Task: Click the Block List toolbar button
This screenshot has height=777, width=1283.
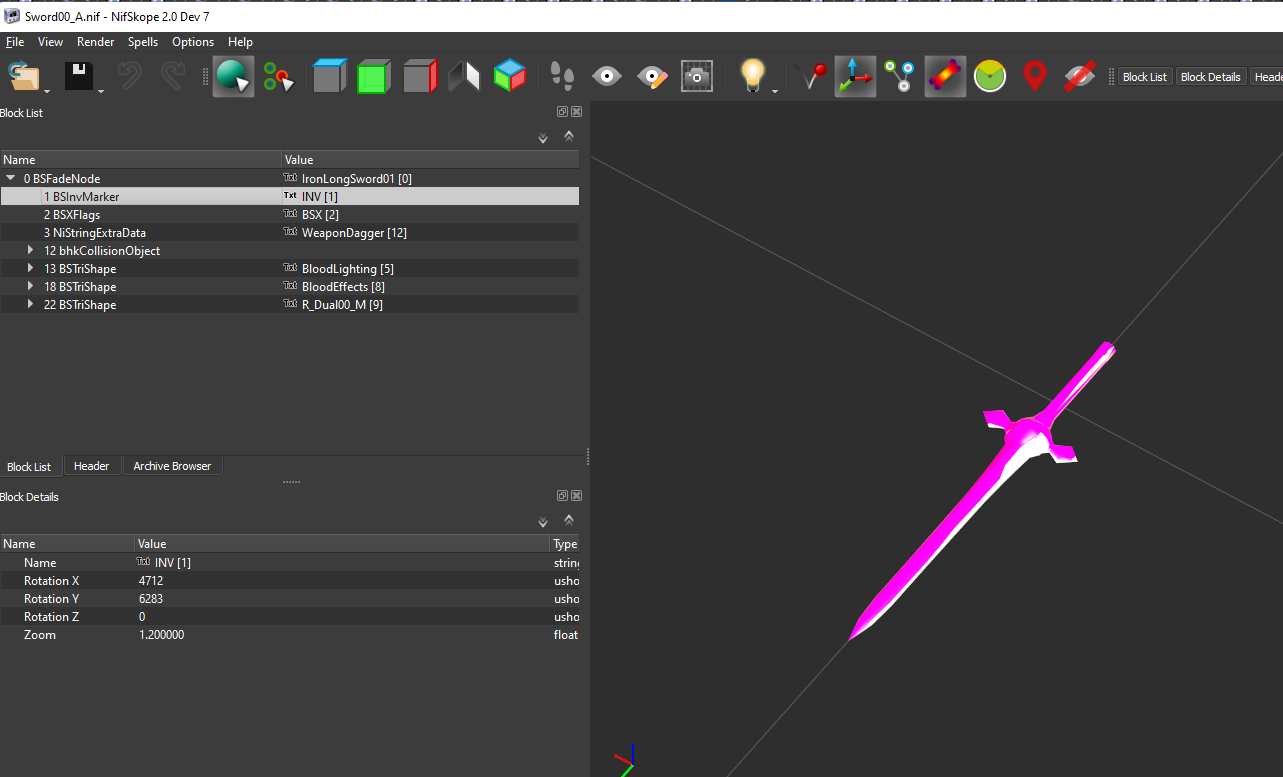Action: (1144, 77)
